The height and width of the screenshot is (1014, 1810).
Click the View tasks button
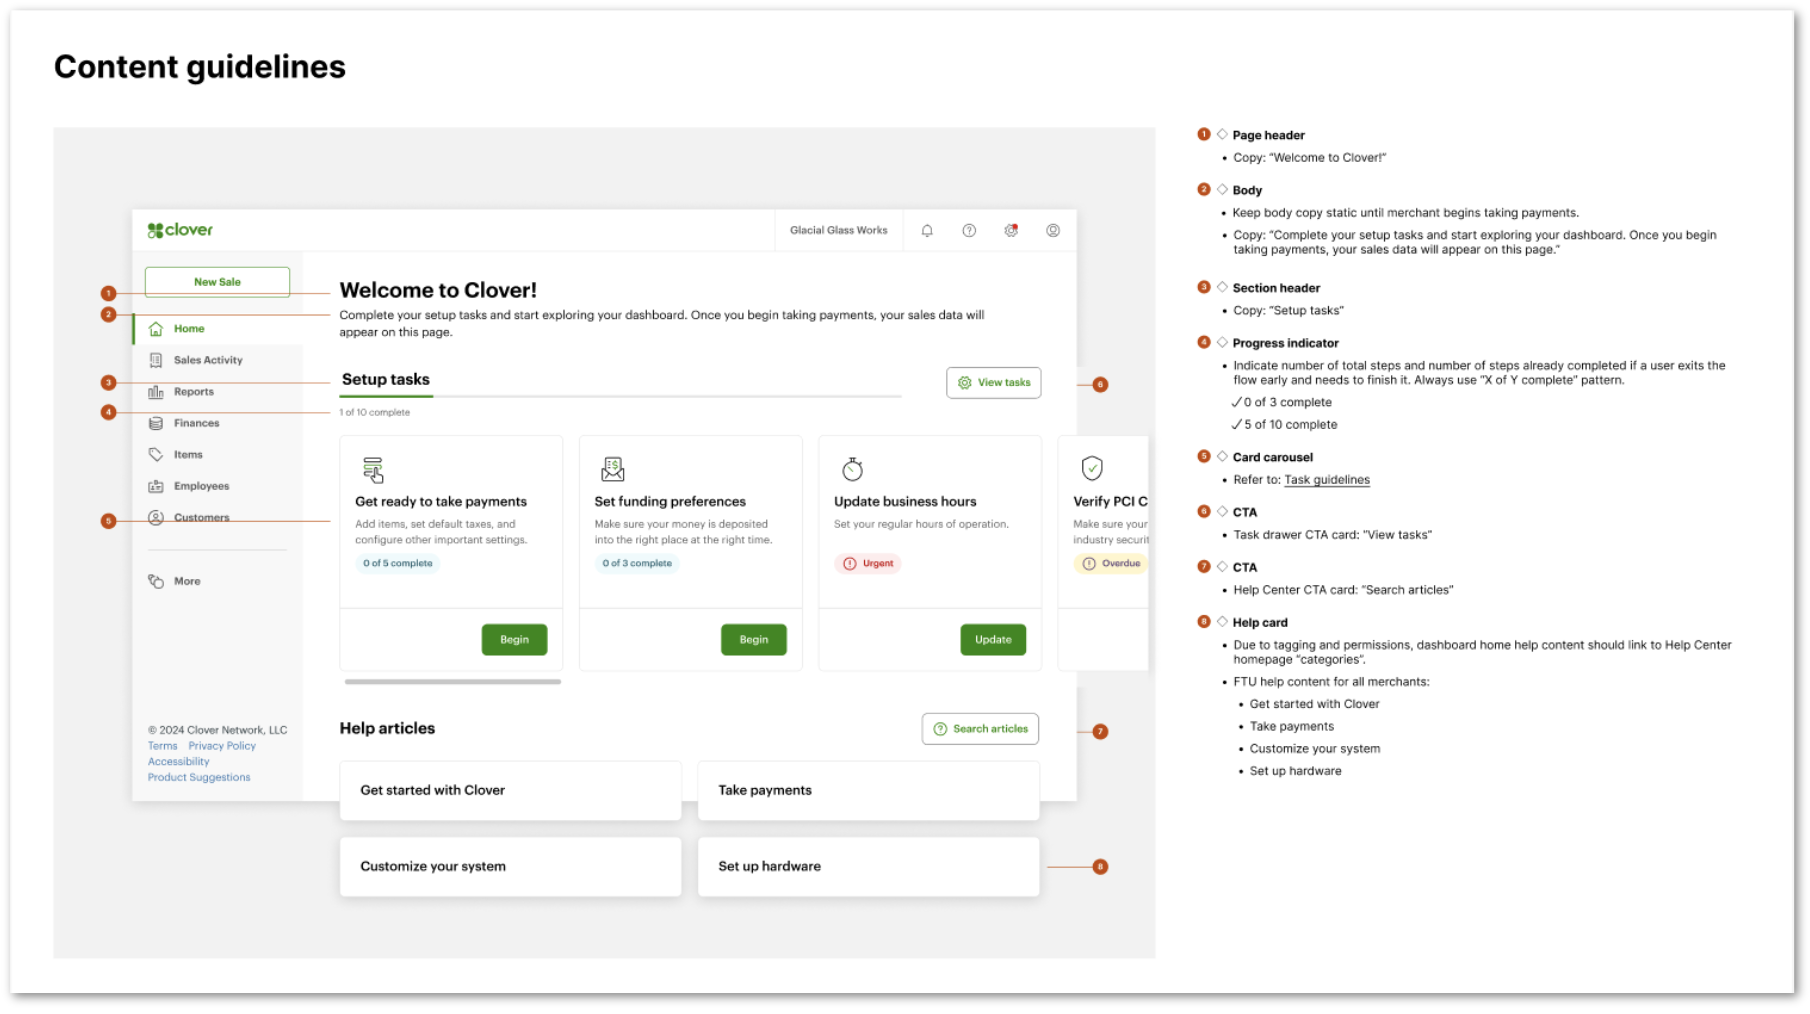tap(993, 383)
